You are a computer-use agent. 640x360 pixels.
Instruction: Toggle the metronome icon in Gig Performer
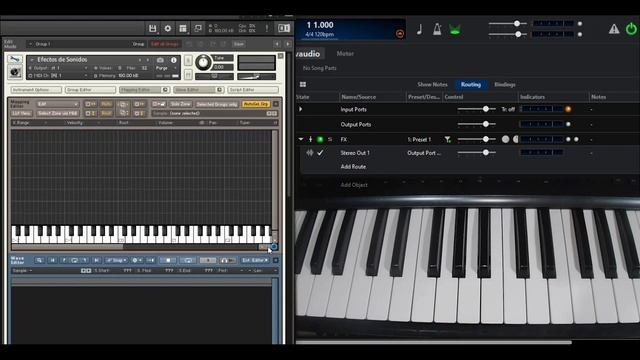pyautogui.click(x=437, y=29)
